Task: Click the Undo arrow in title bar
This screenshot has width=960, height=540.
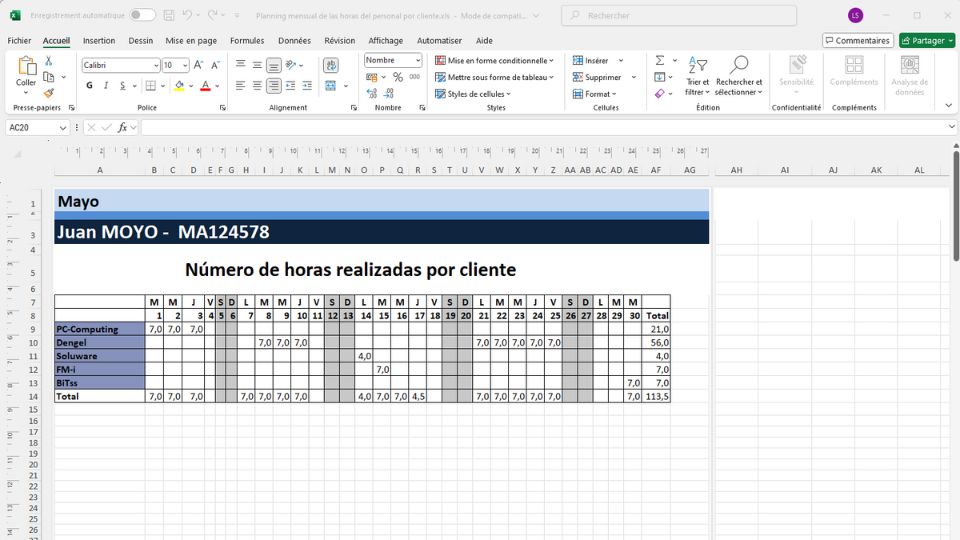Action: pos(187,15)
